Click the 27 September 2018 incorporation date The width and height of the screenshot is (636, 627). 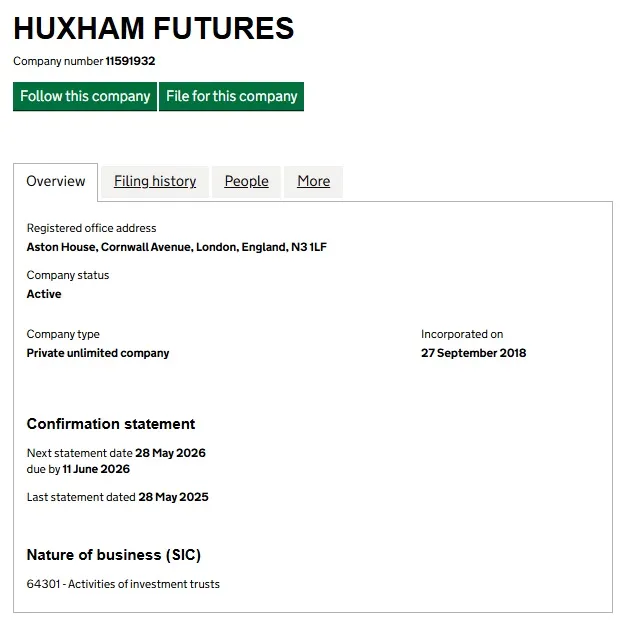473,353
